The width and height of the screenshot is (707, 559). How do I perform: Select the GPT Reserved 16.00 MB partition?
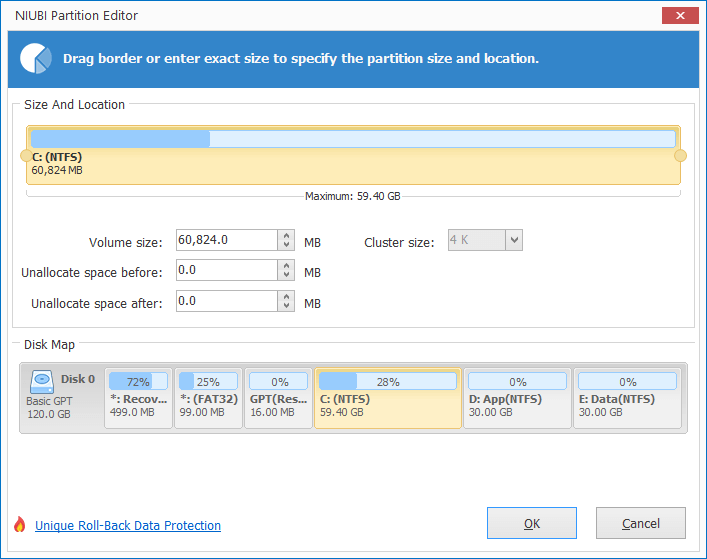click(x=278, y=398)
